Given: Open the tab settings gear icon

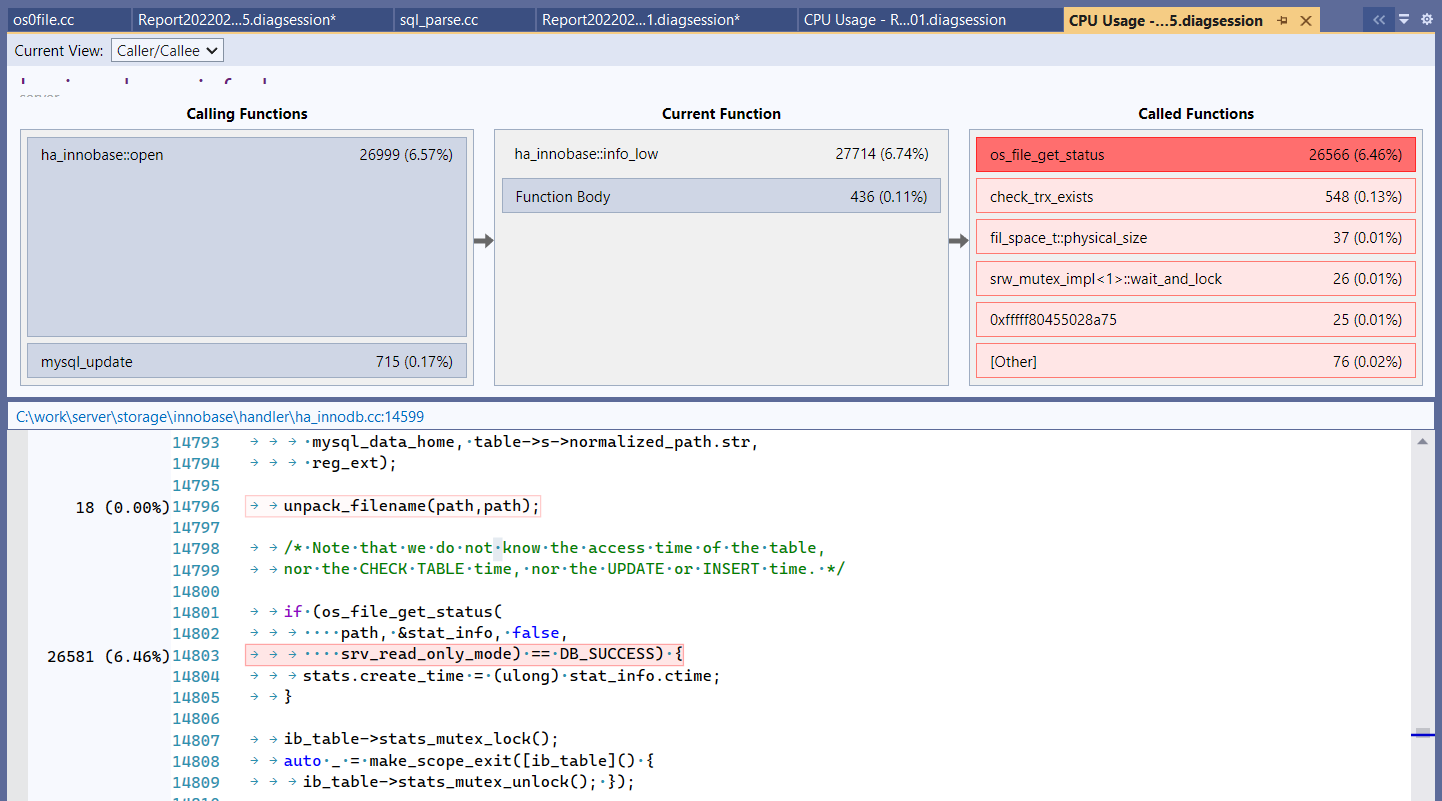Looking at the screenshot, I should click(x=1426, y=20).
